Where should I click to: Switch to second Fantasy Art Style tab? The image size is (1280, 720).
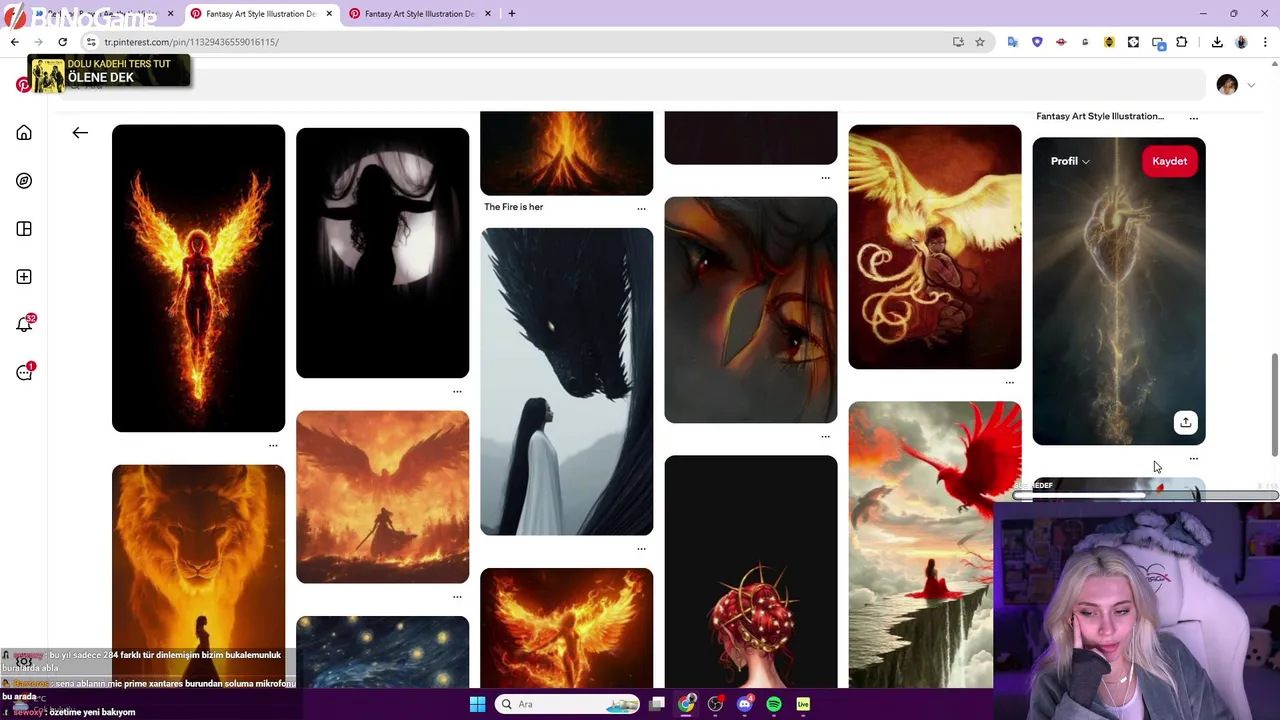coord(419,14)
